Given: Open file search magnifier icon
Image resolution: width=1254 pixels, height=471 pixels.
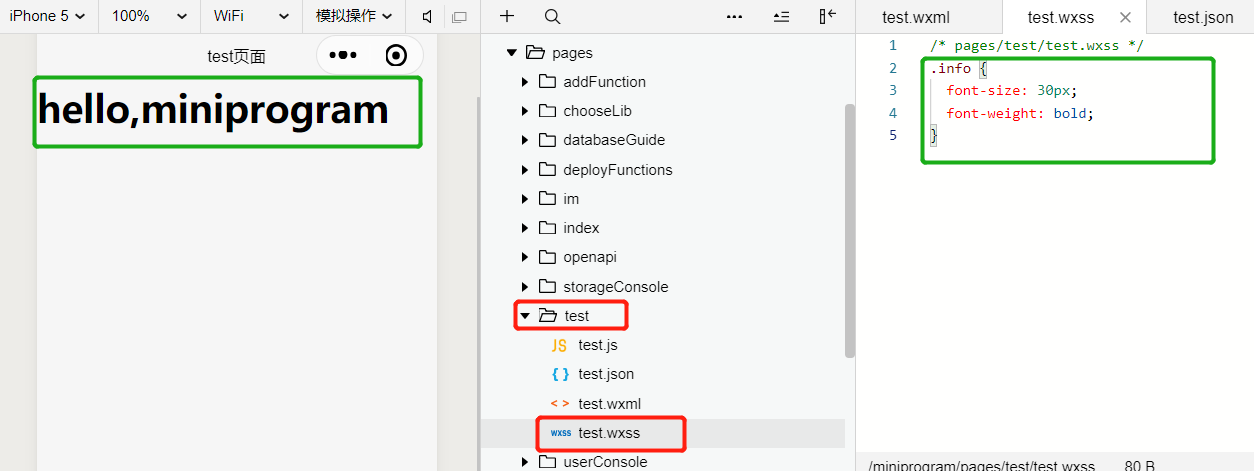Looking at the screenshot, I should point(552,16).
